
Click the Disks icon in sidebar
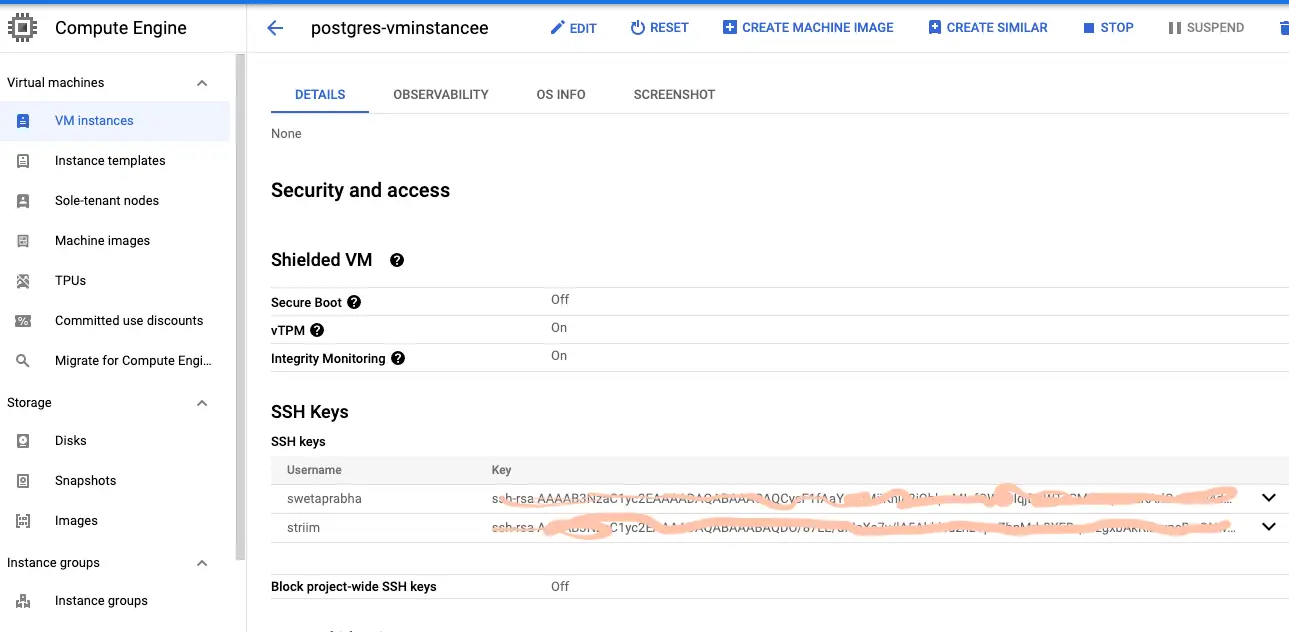tap(23, 441)
